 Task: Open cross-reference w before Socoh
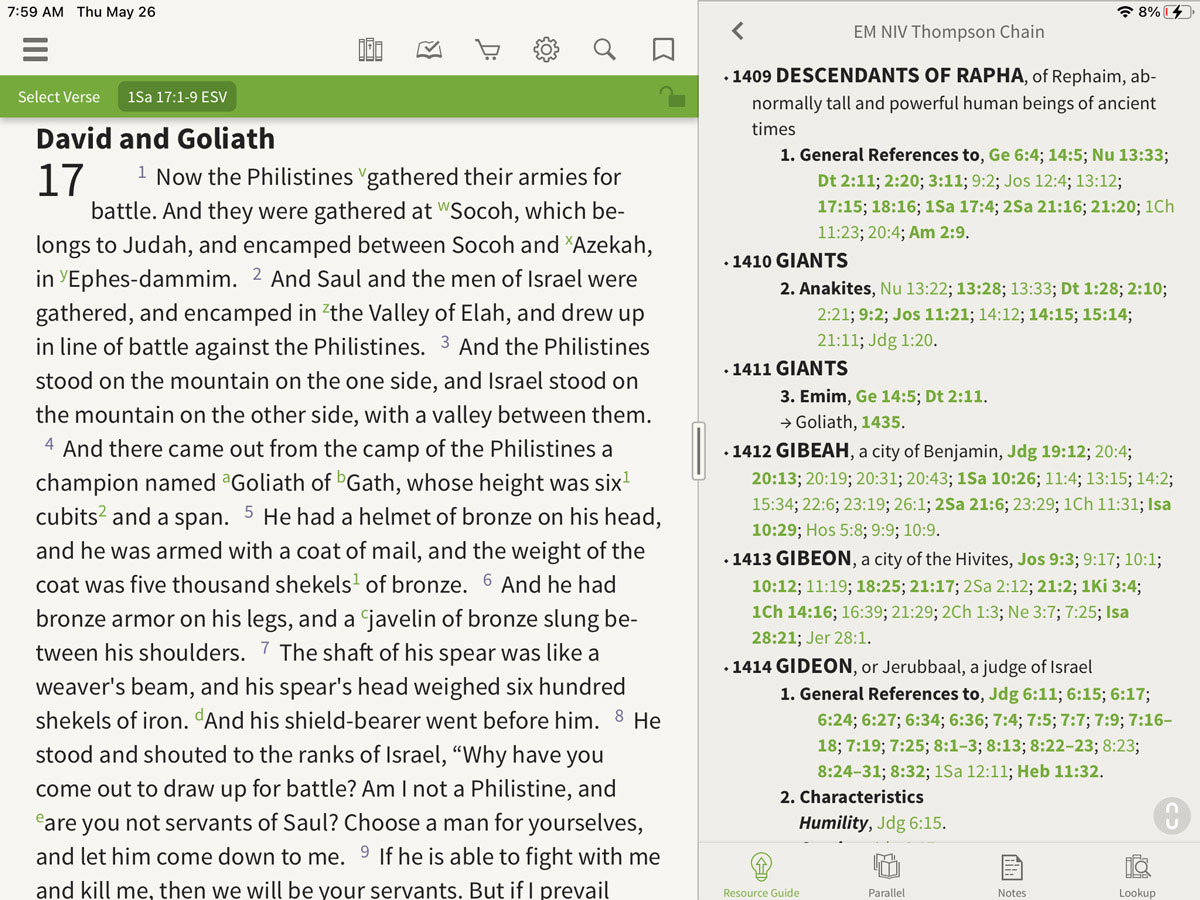point(443,207)
